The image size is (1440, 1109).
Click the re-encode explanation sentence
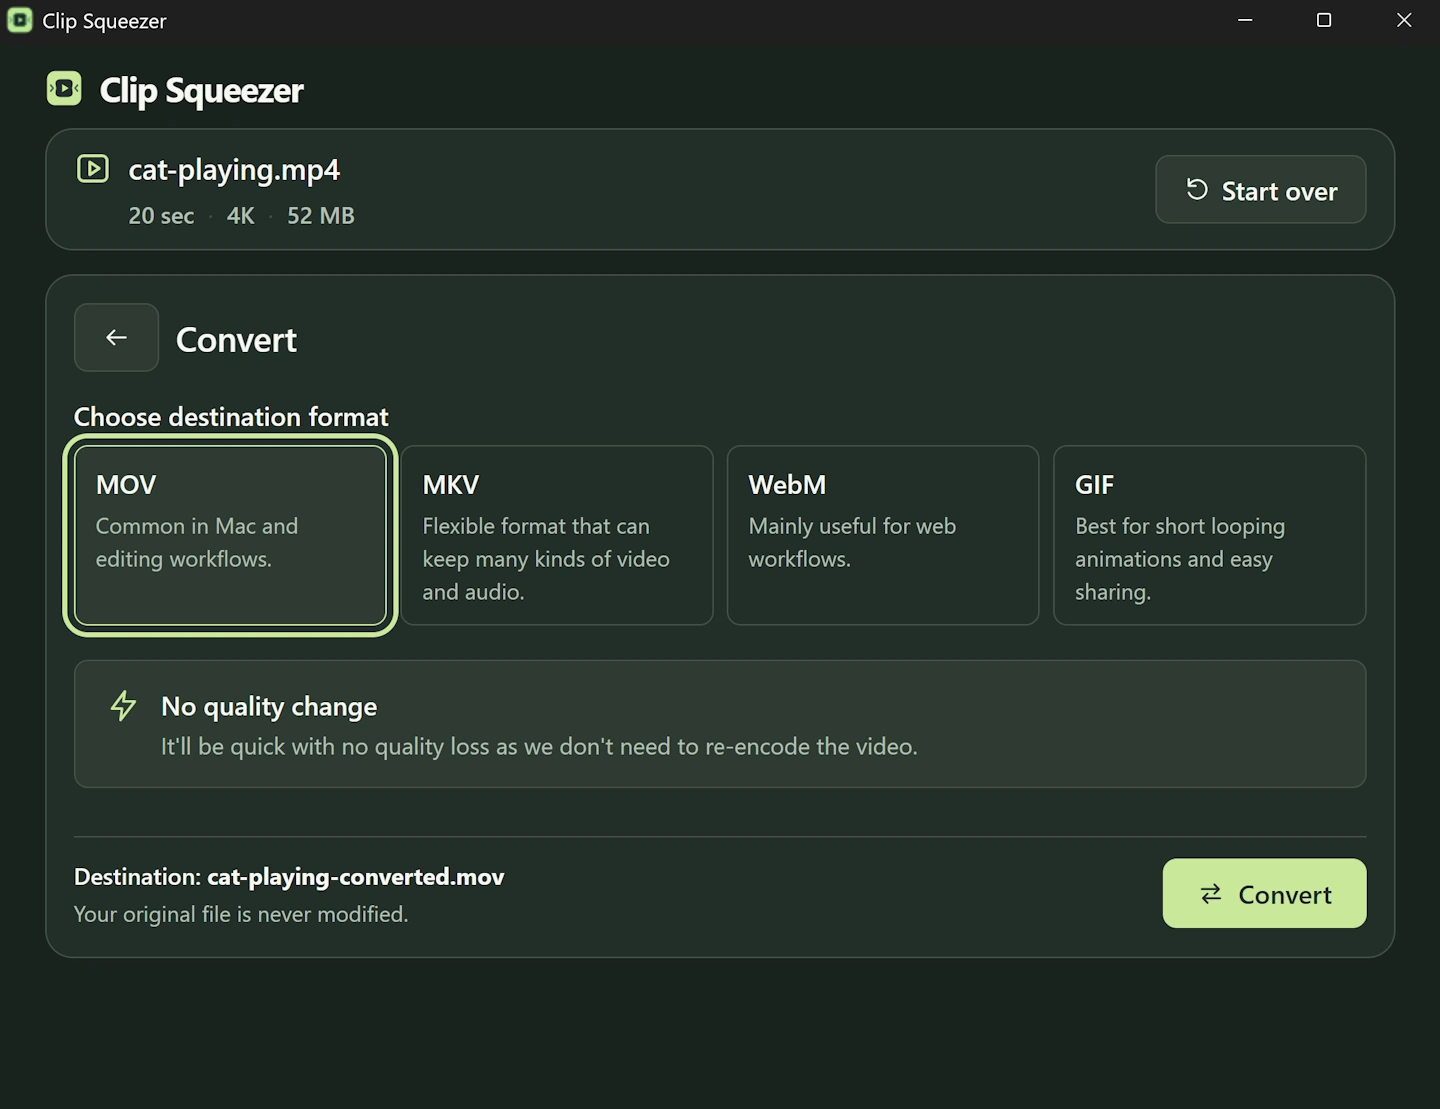pos(539,747)
